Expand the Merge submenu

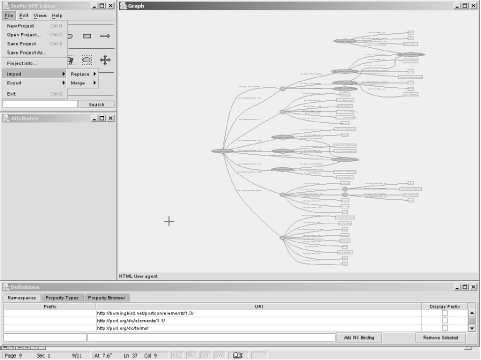click(83, 83)
